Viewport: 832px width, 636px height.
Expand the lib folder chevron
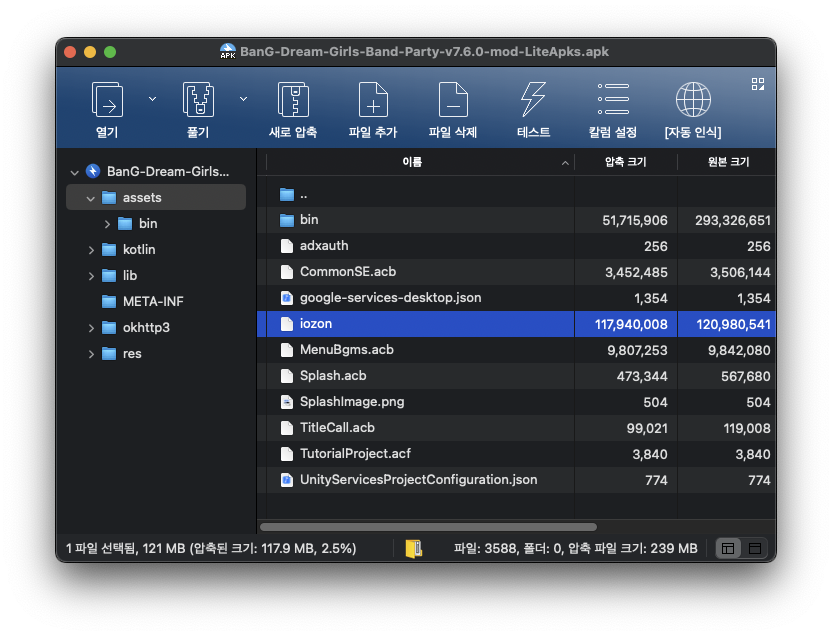91,276
